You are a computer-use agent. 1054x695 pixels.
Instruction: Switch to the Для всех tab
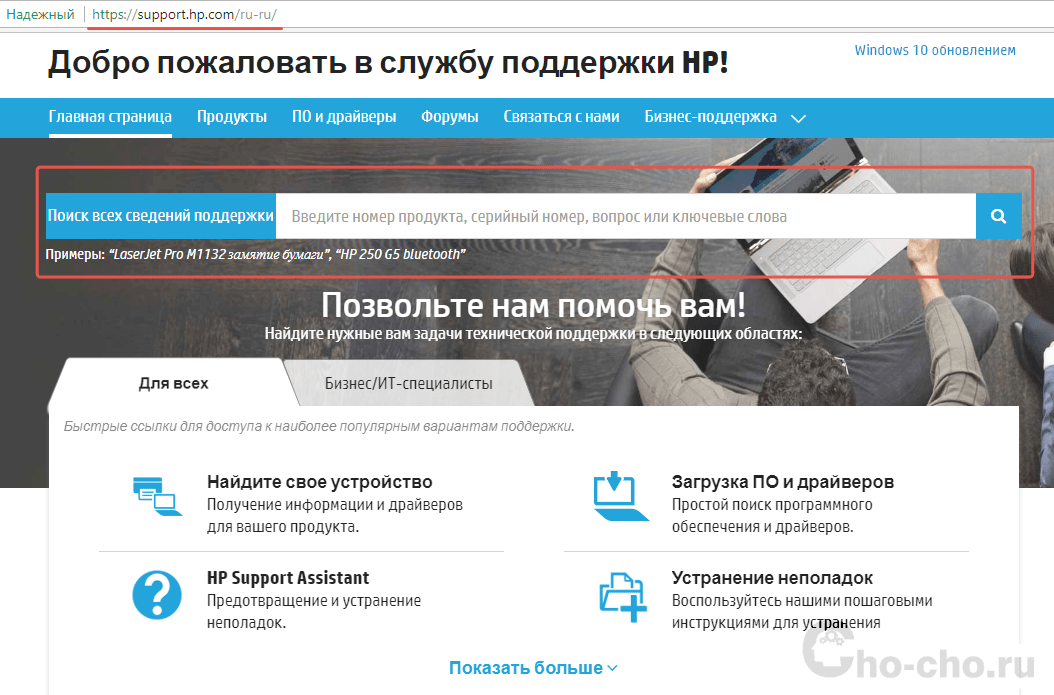click(x=173, y=383)
